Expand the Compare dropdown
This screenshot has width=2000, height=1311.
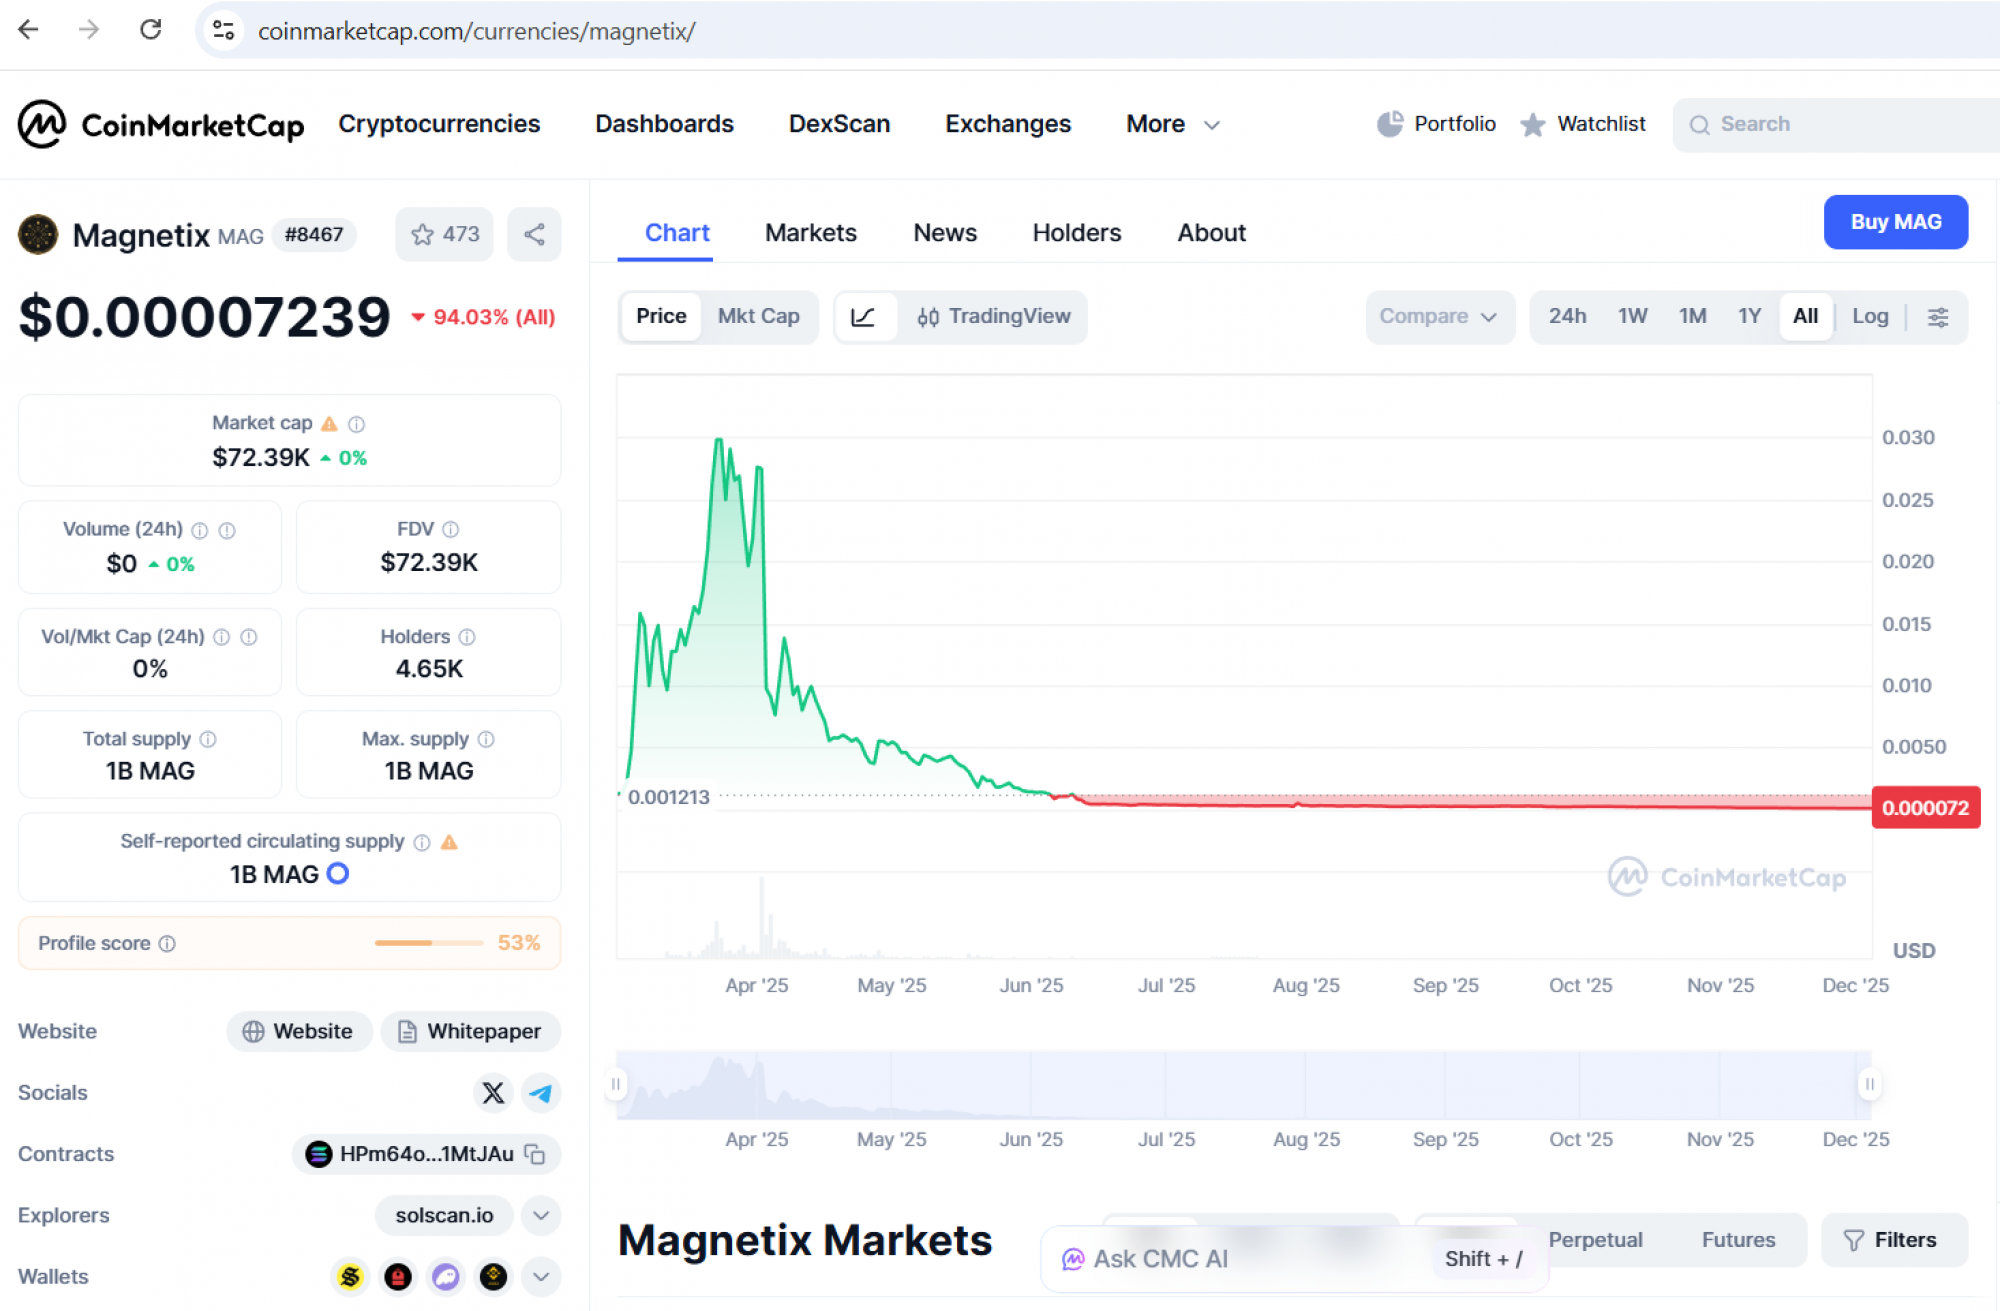point(1438,316)
